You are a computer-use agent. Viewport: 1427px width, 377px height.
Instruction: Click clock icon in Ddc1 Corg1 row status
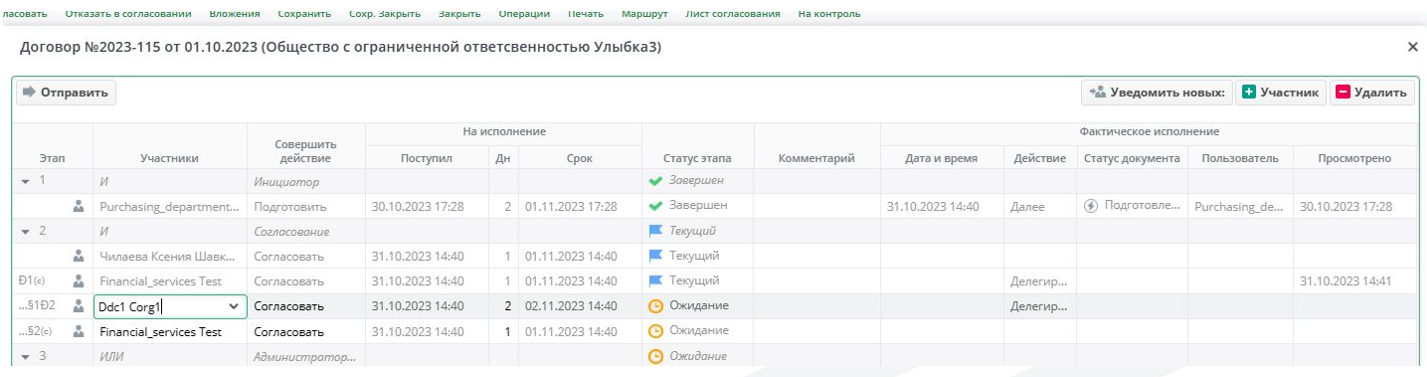click(x=656, y=306)
